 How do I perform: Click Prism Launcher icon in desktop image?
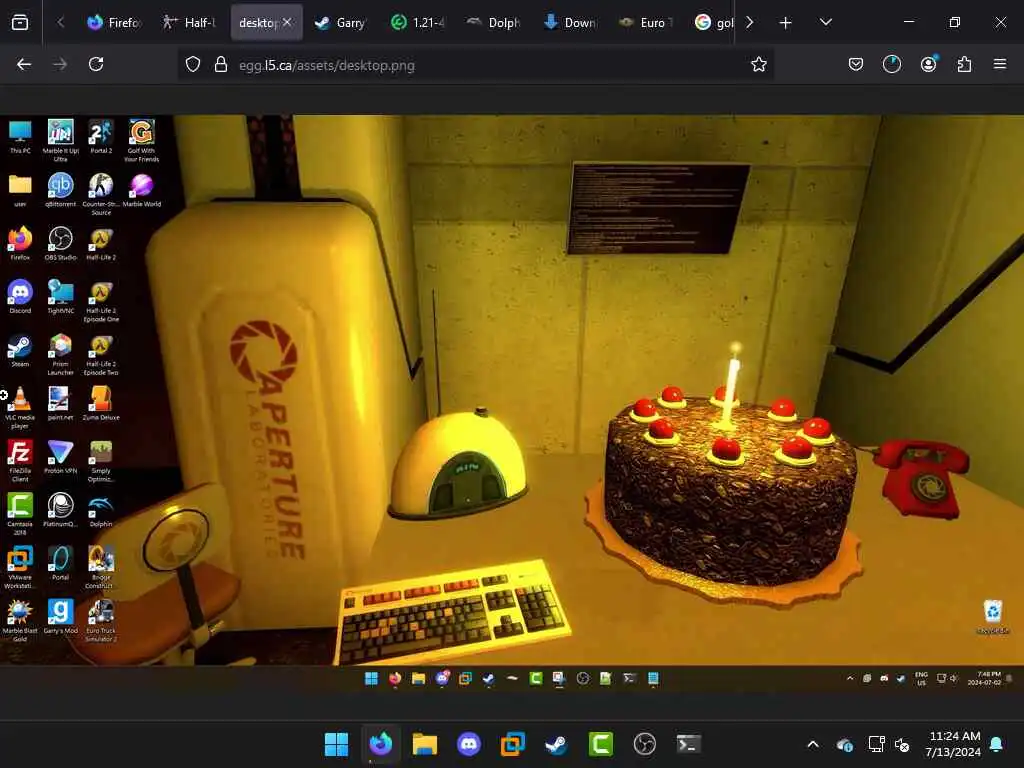point(60,354)
